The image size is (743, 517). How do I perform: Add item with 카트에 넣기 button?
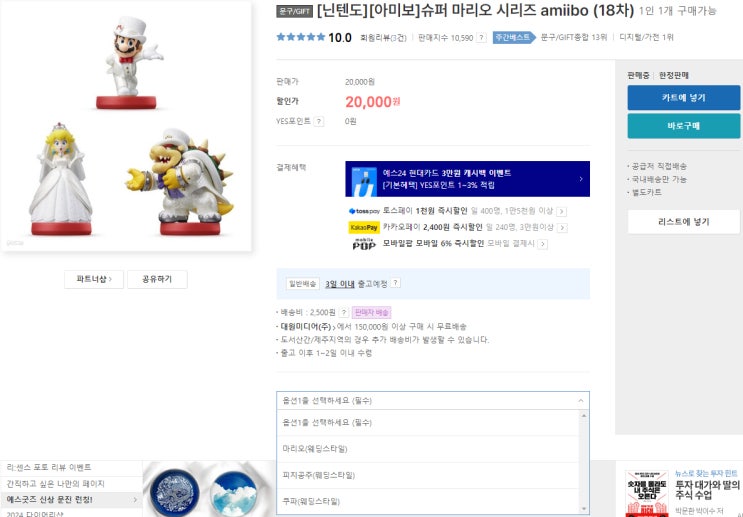pyautogui.click(x=683, y=98)
